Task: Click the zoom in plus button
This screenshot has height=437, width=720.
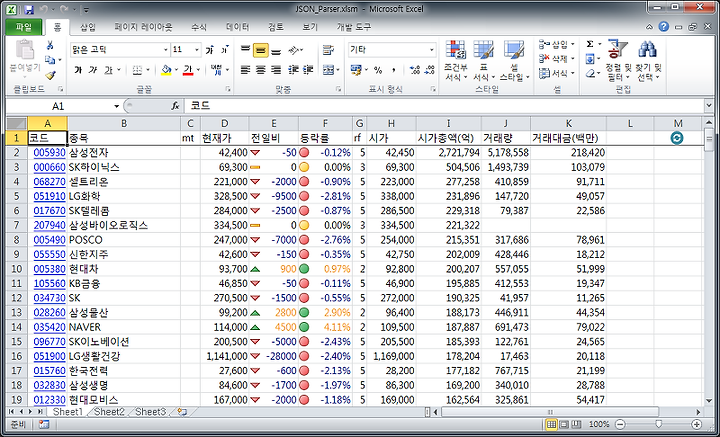Action: pos(697,424)
